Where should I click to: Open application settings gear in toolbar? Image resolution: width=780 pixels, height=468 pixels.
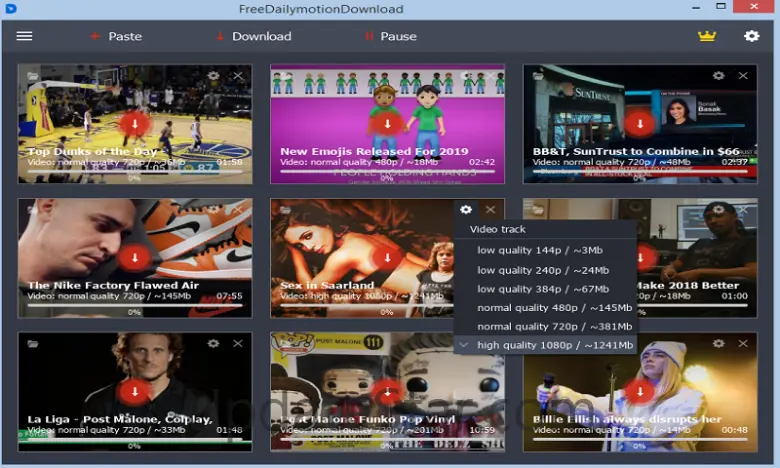tap(751, 36)
